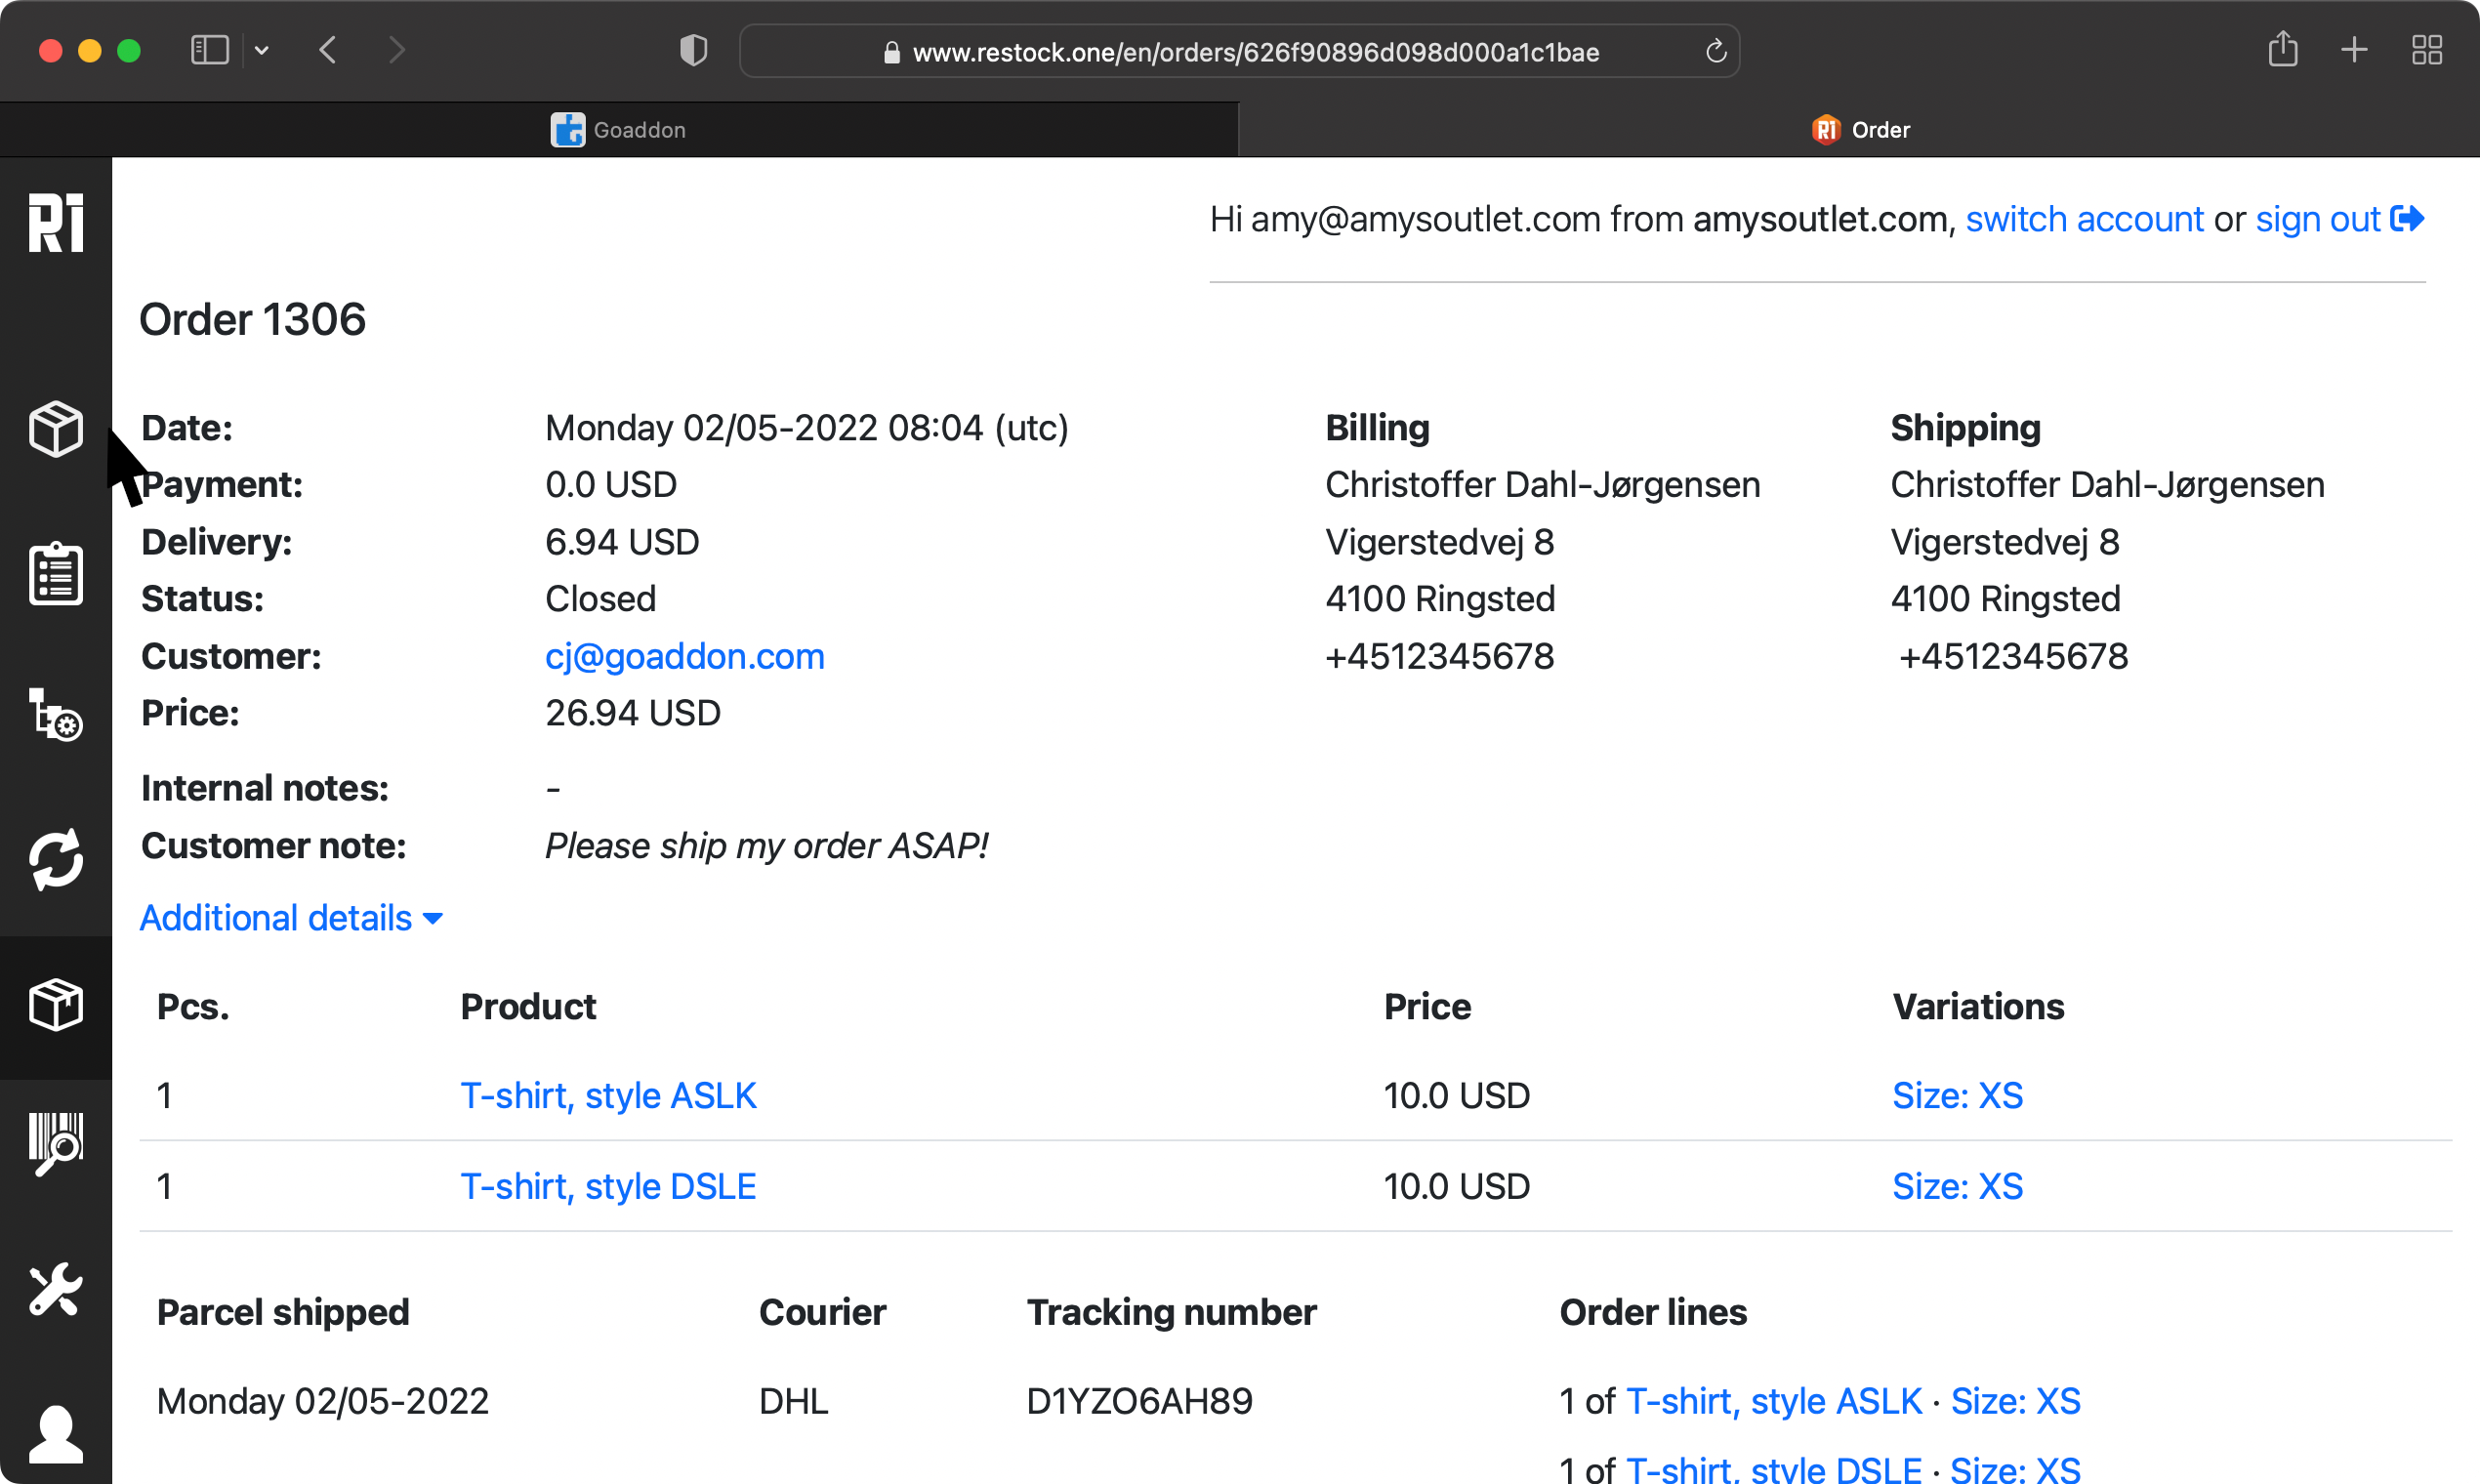Image resolution: width=2480 pixels, height=1484 pixels.
Task: Open the barcode search sidebar icon
Action: click(x=56, y=1144)
